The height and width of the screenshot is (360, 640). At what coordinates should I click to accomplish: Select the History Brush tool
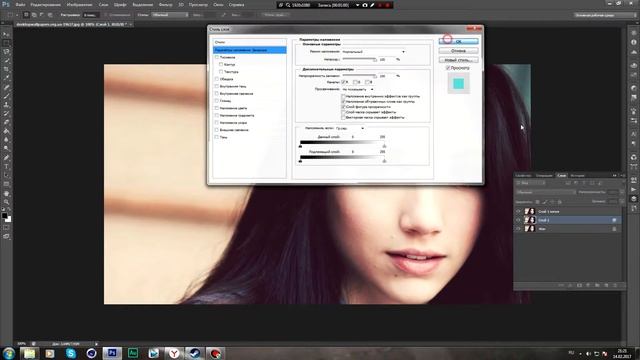point(6,114)
